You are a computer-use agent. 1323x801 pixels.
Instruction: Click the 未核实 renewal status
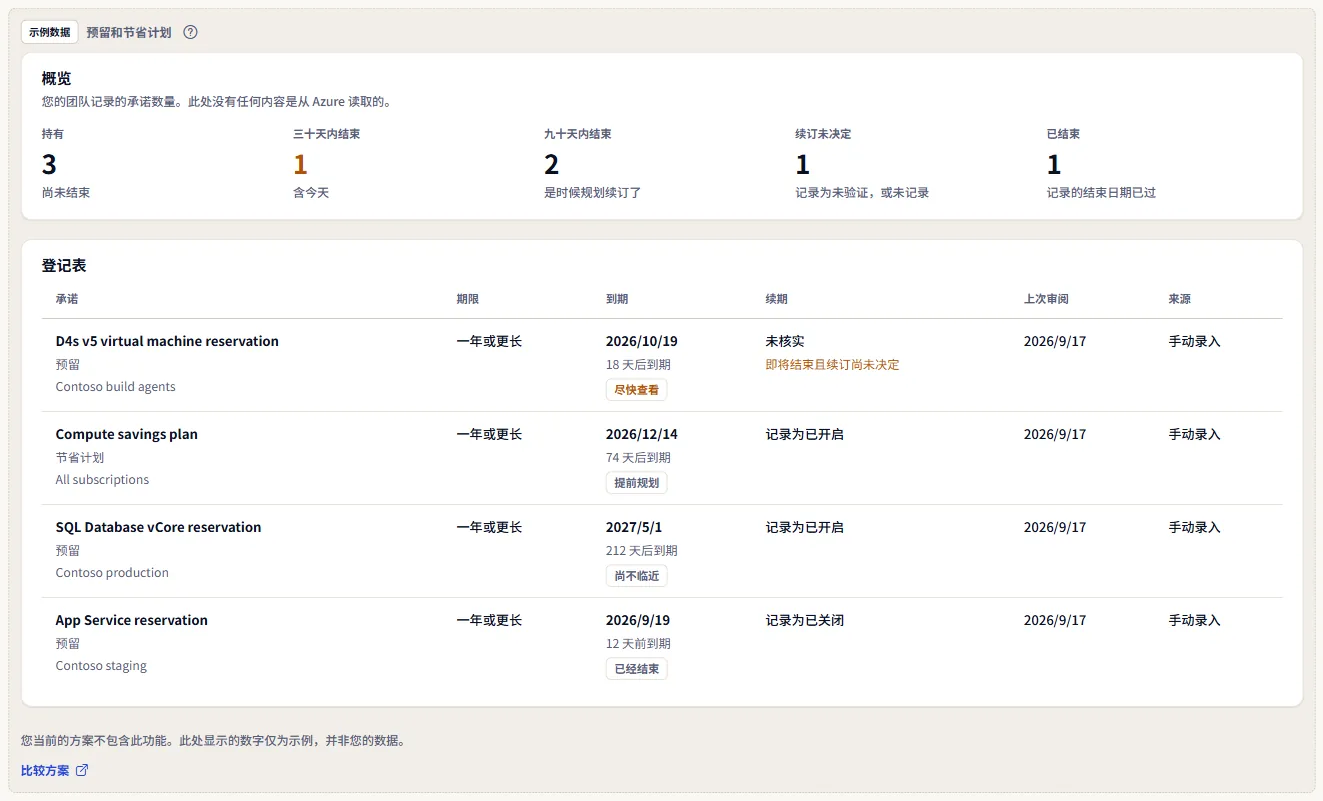tap(785, 341)
